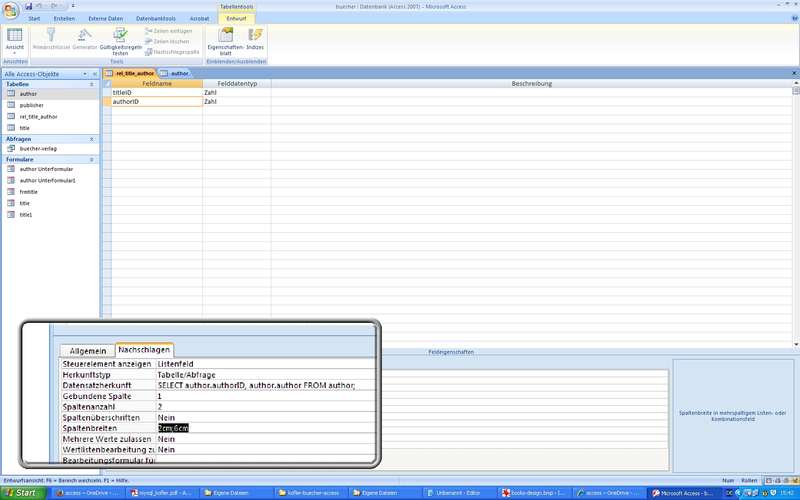Image resolution: width=800 pixels, height=500 pixels.
Task: Switch to the author document tab
Action: click(x=179, y=73)
